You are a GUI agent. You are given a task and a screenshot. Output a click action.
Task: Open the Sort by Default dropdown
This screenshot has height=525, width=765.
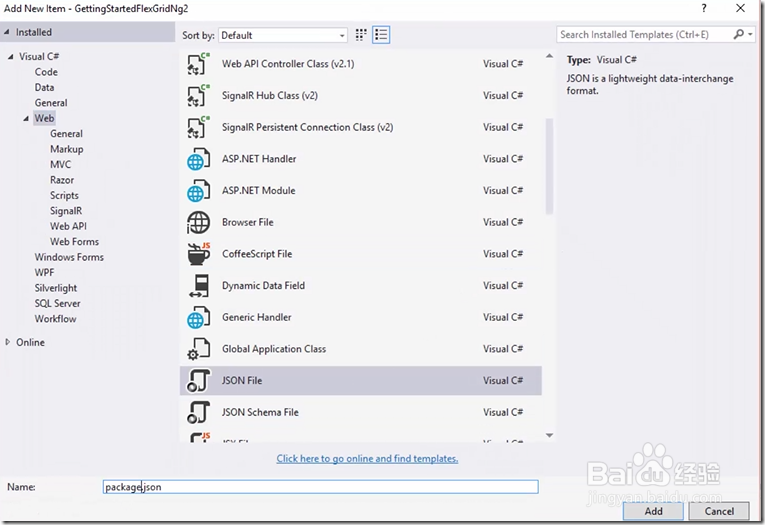[x=283, y=35]
